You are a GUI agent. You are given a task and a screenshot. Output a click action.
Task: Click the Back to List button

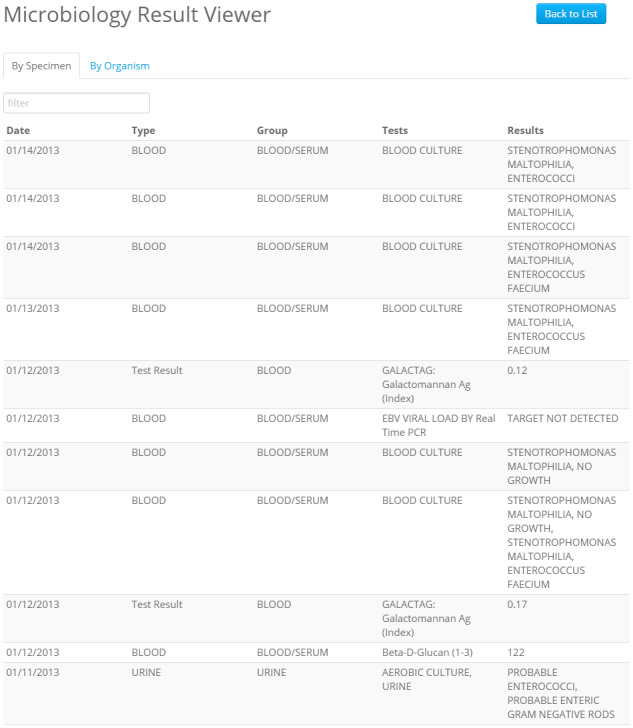[x=571, y=14]
